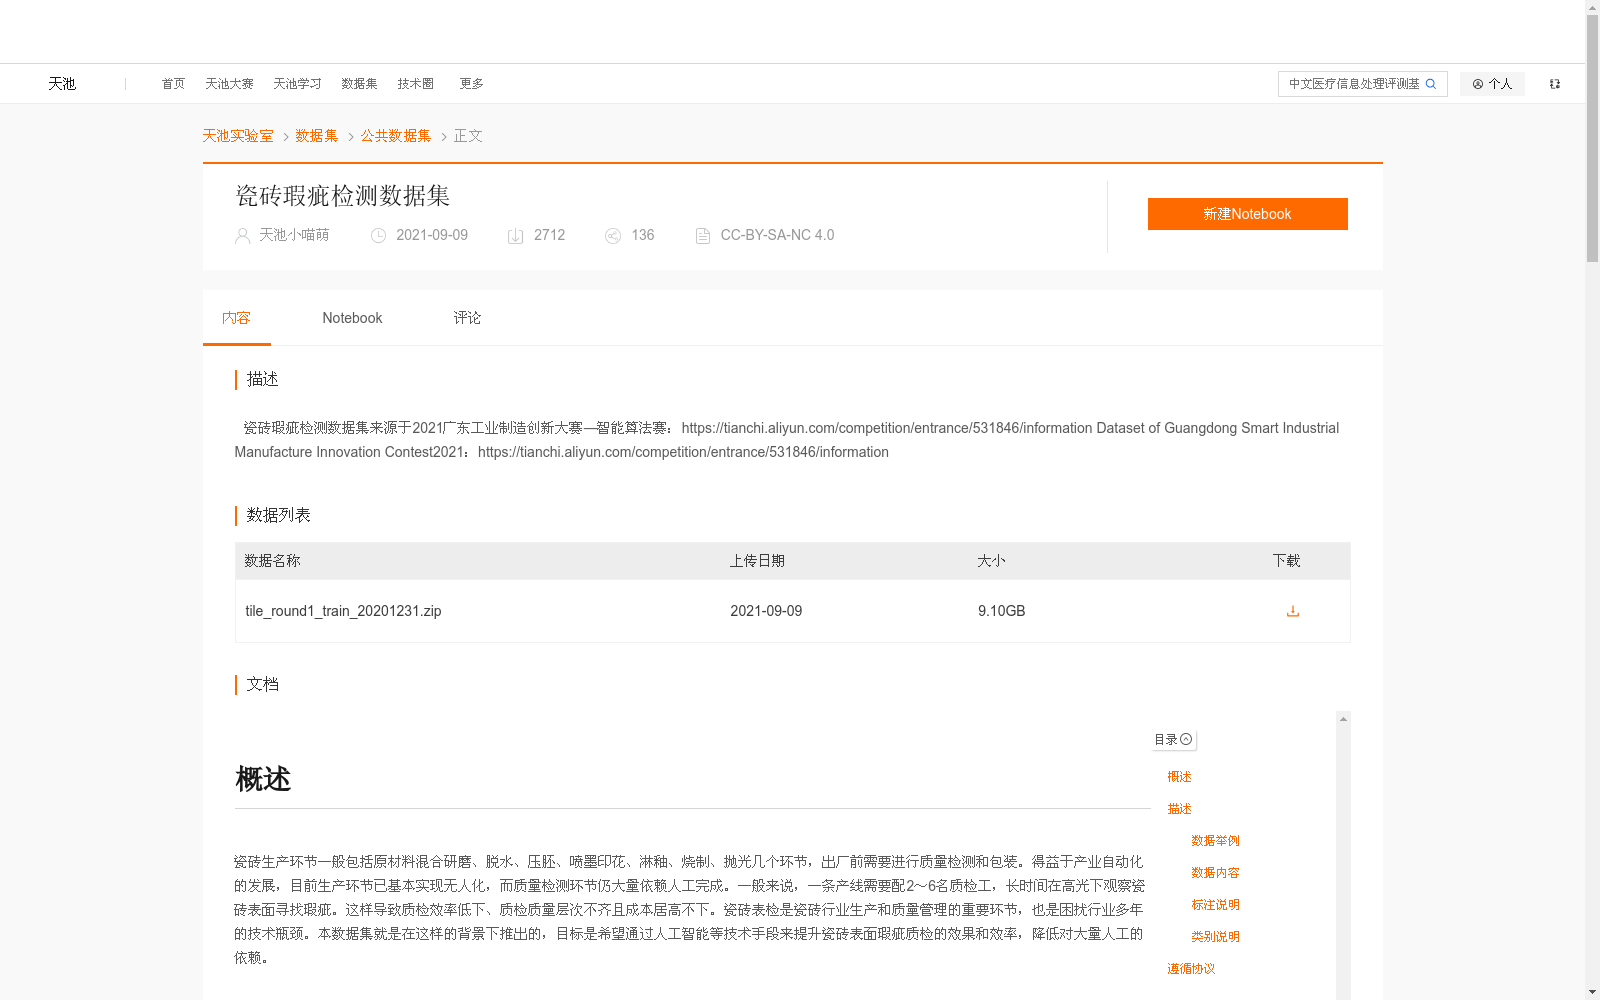
Task: Switch to the 评论 tab
Action: coord(467,318)
